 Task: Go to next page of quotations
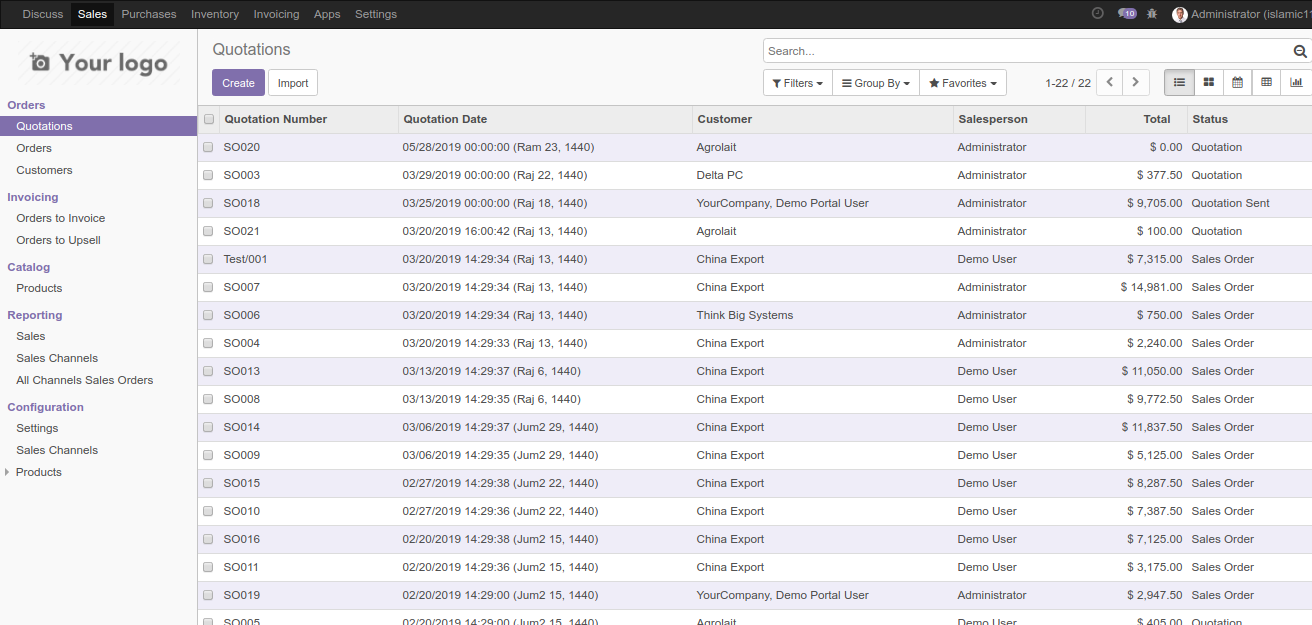pos(1135,83)
